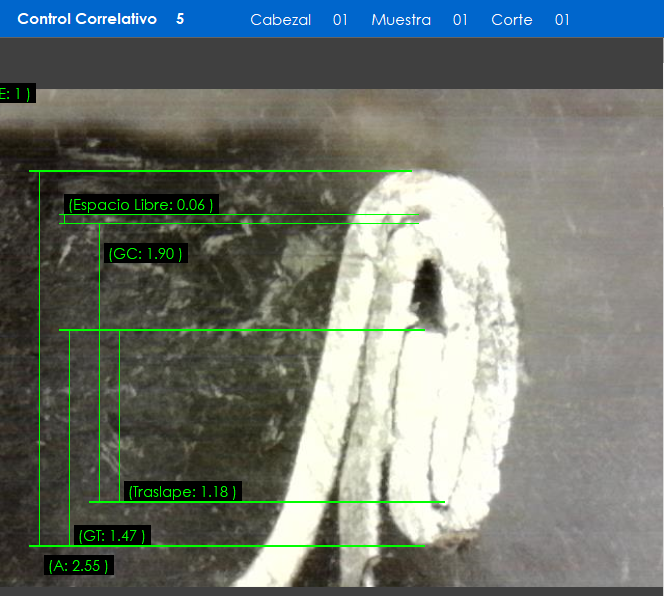Click the Muestra label in header
Image resolution: width=664 pixels, height=596 pixels.
pyautogui.click(x=400, y=20)
